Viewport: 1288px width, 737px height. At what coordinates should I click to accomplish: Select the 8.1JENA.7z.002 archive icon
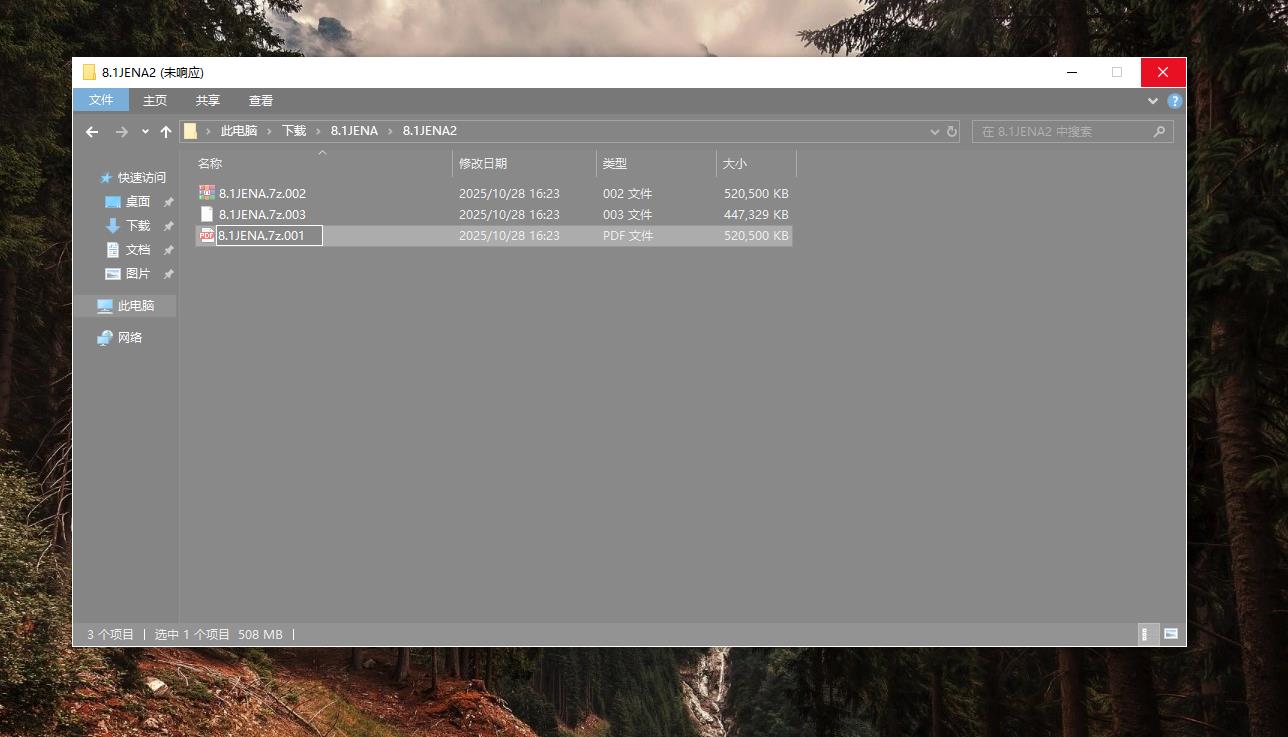point(207,193)
